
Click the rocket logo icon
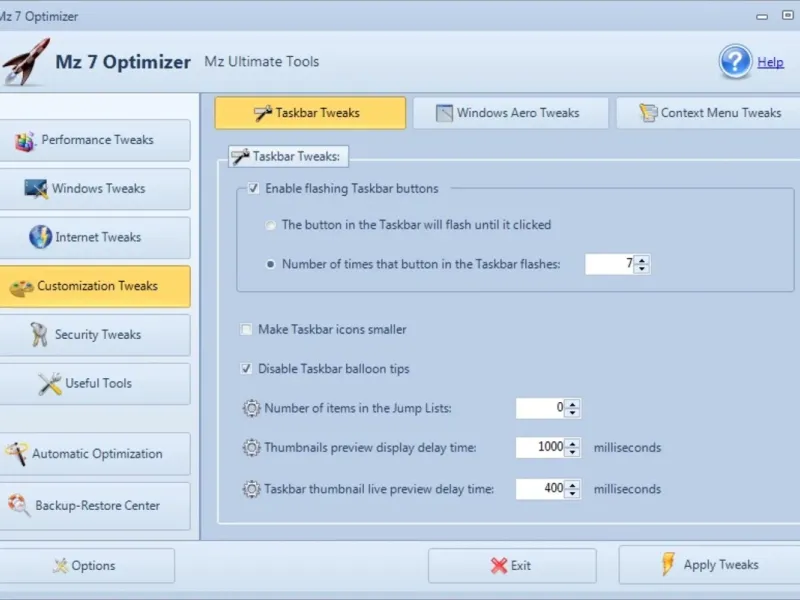[27, 62]
